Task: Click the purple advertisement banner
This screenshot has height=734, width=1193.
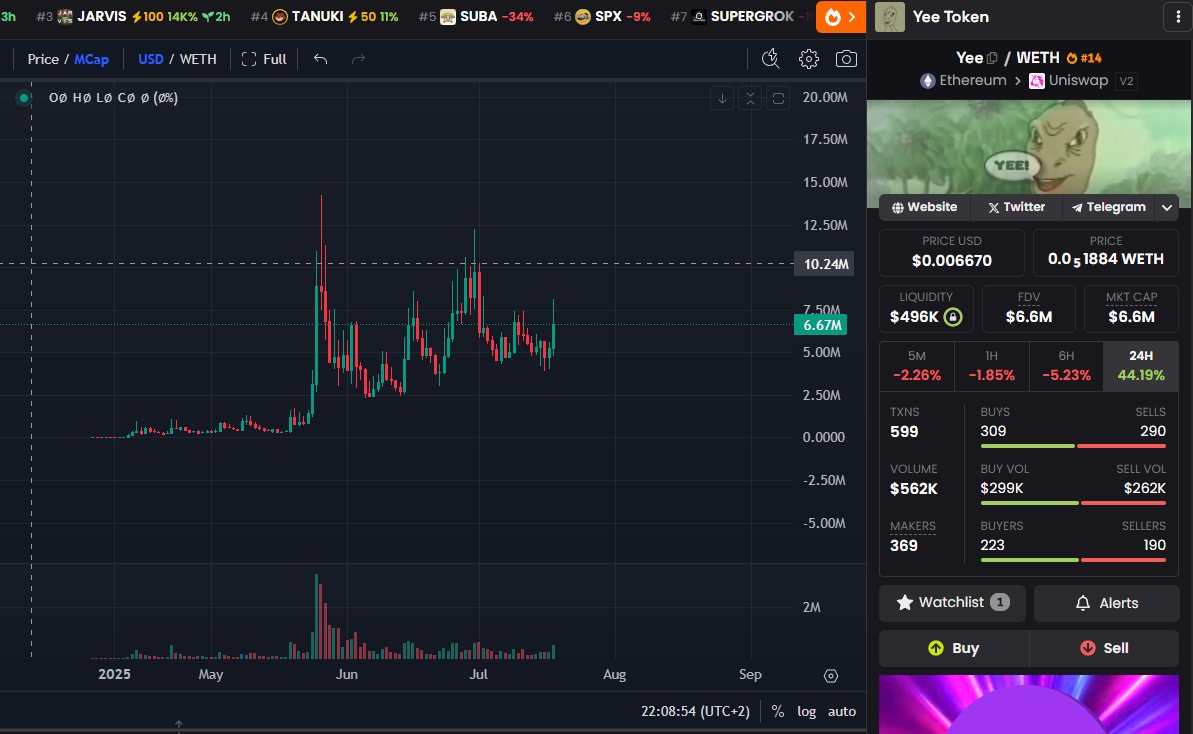Action: [x=1029, y=704]
